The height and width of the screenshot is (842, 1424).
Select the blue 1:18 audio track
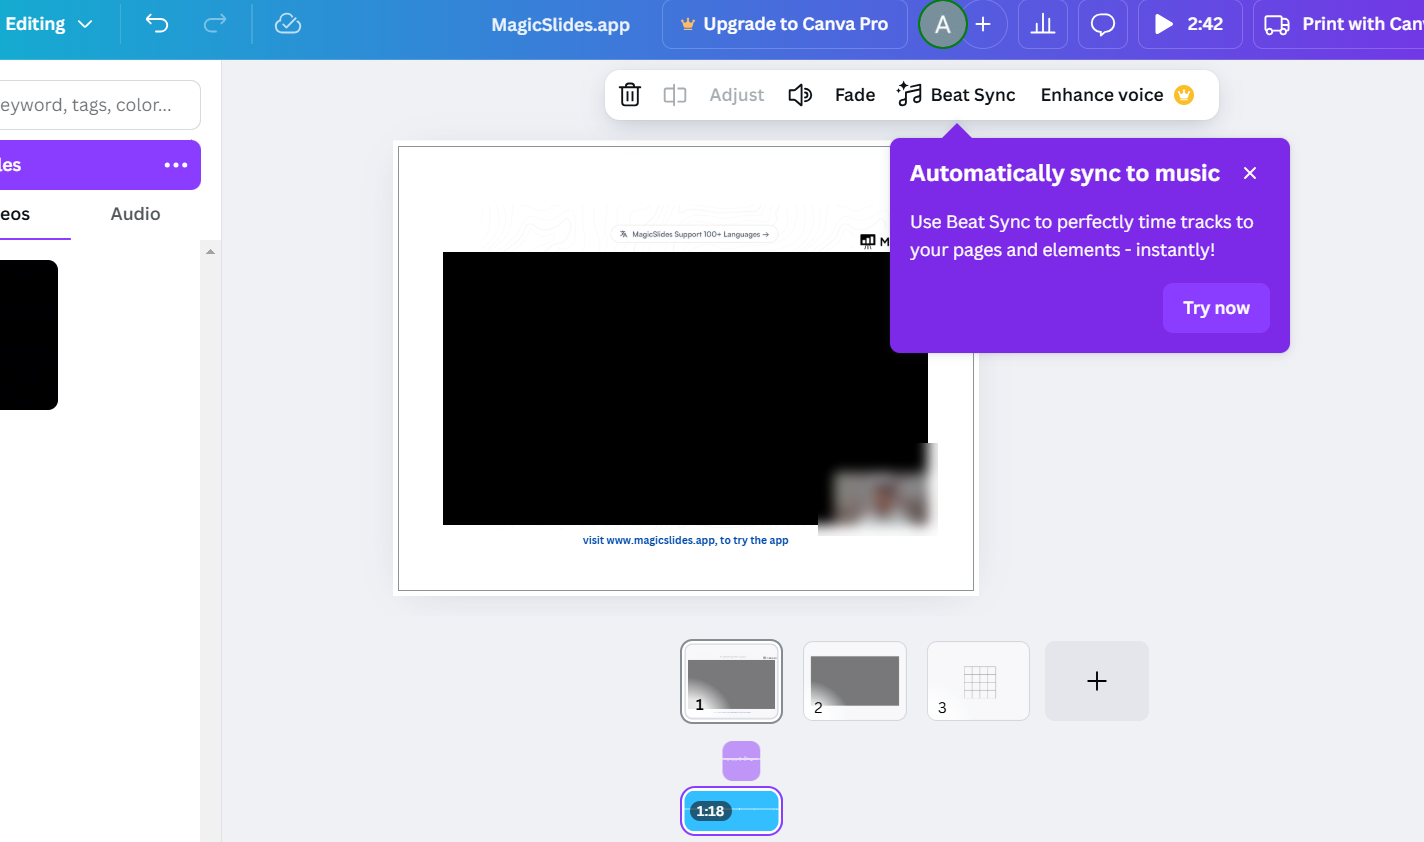coord(732,811)
